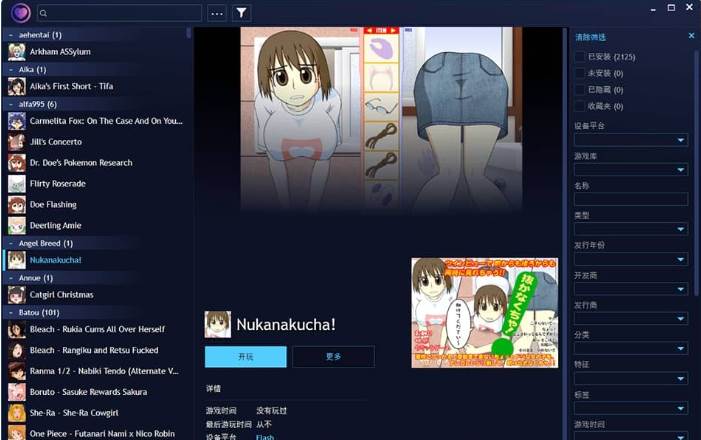Open the 特征 filter dropdown
The image size is (701, 440).
631,378
